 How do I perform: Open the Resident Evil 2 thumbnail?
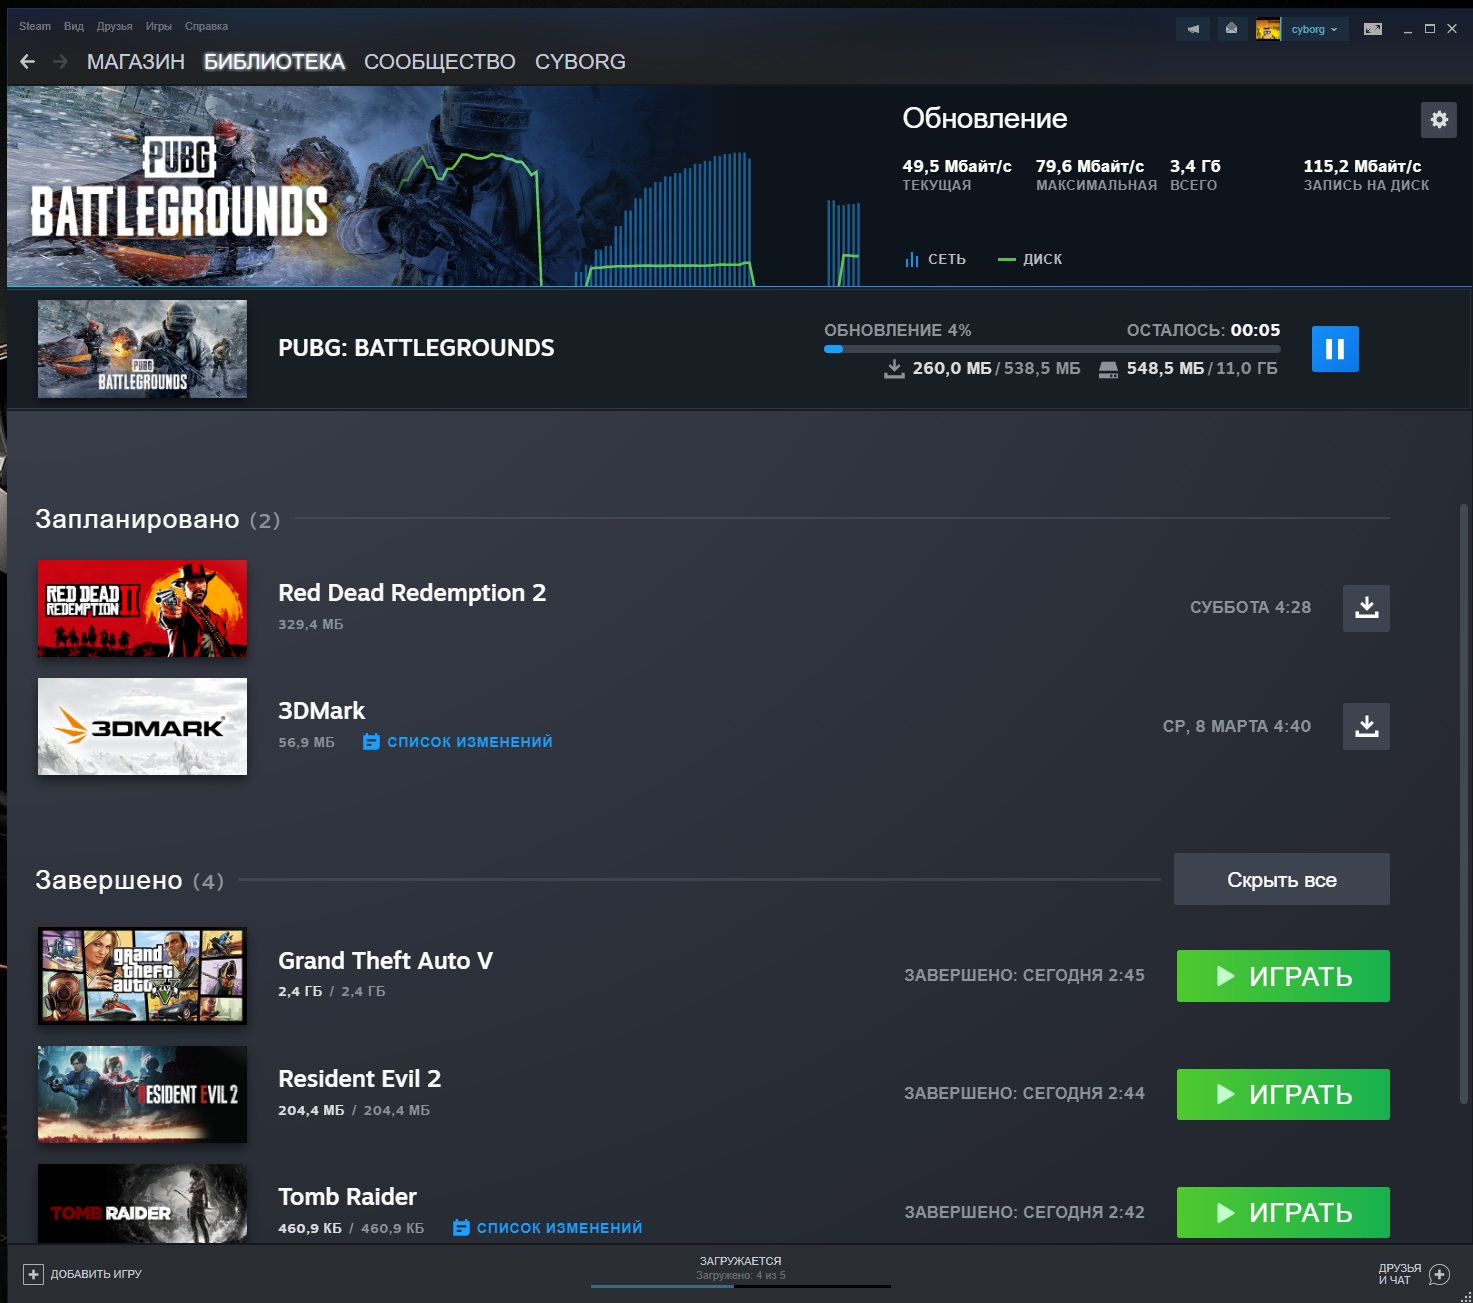pos(142,1094)
